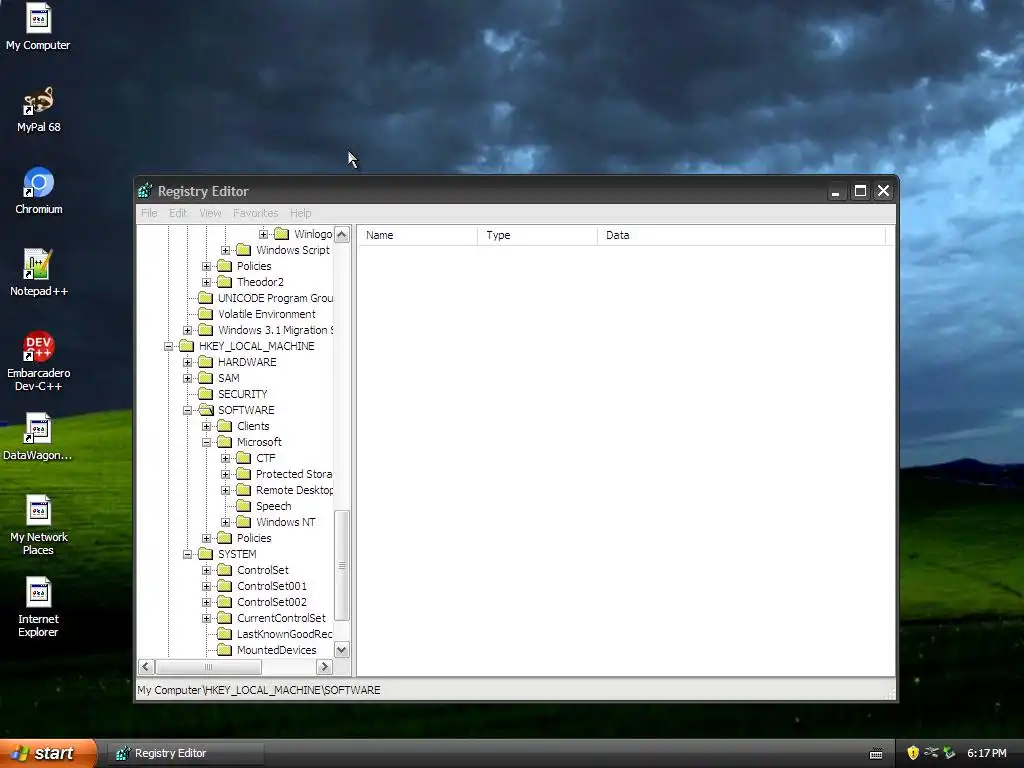Select the DataWagon desktop shortcut

38,438
